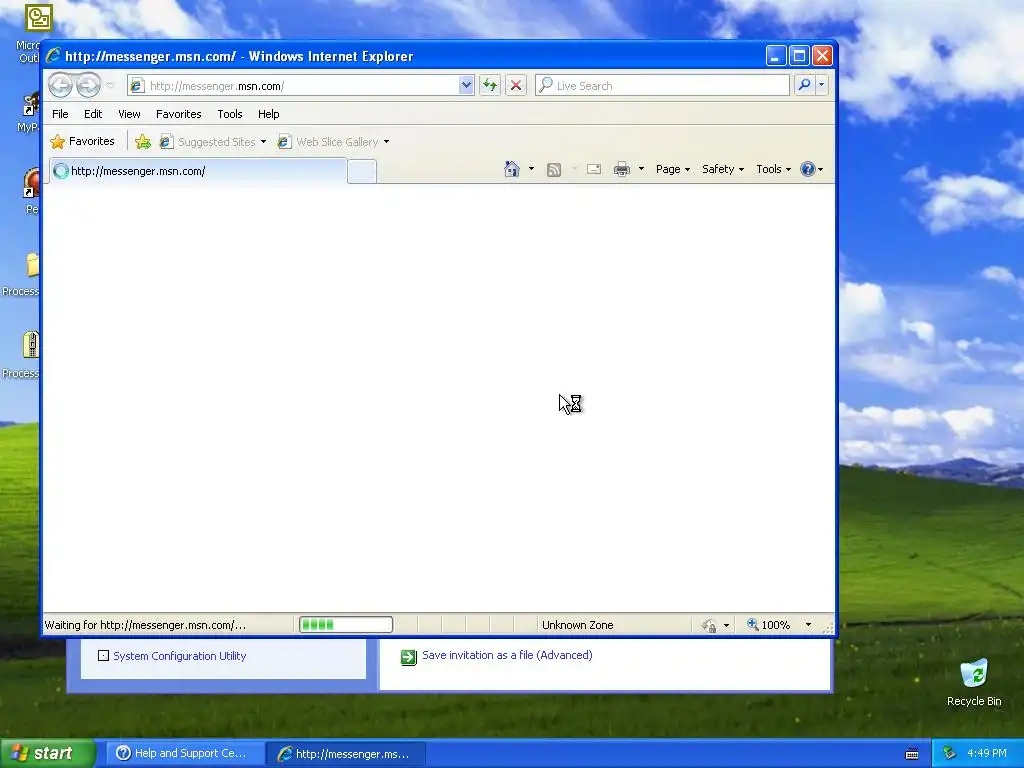Expand the Print options dropdown arrow
The width and height of the screenshot is (1024, 768).
[641, 169]
